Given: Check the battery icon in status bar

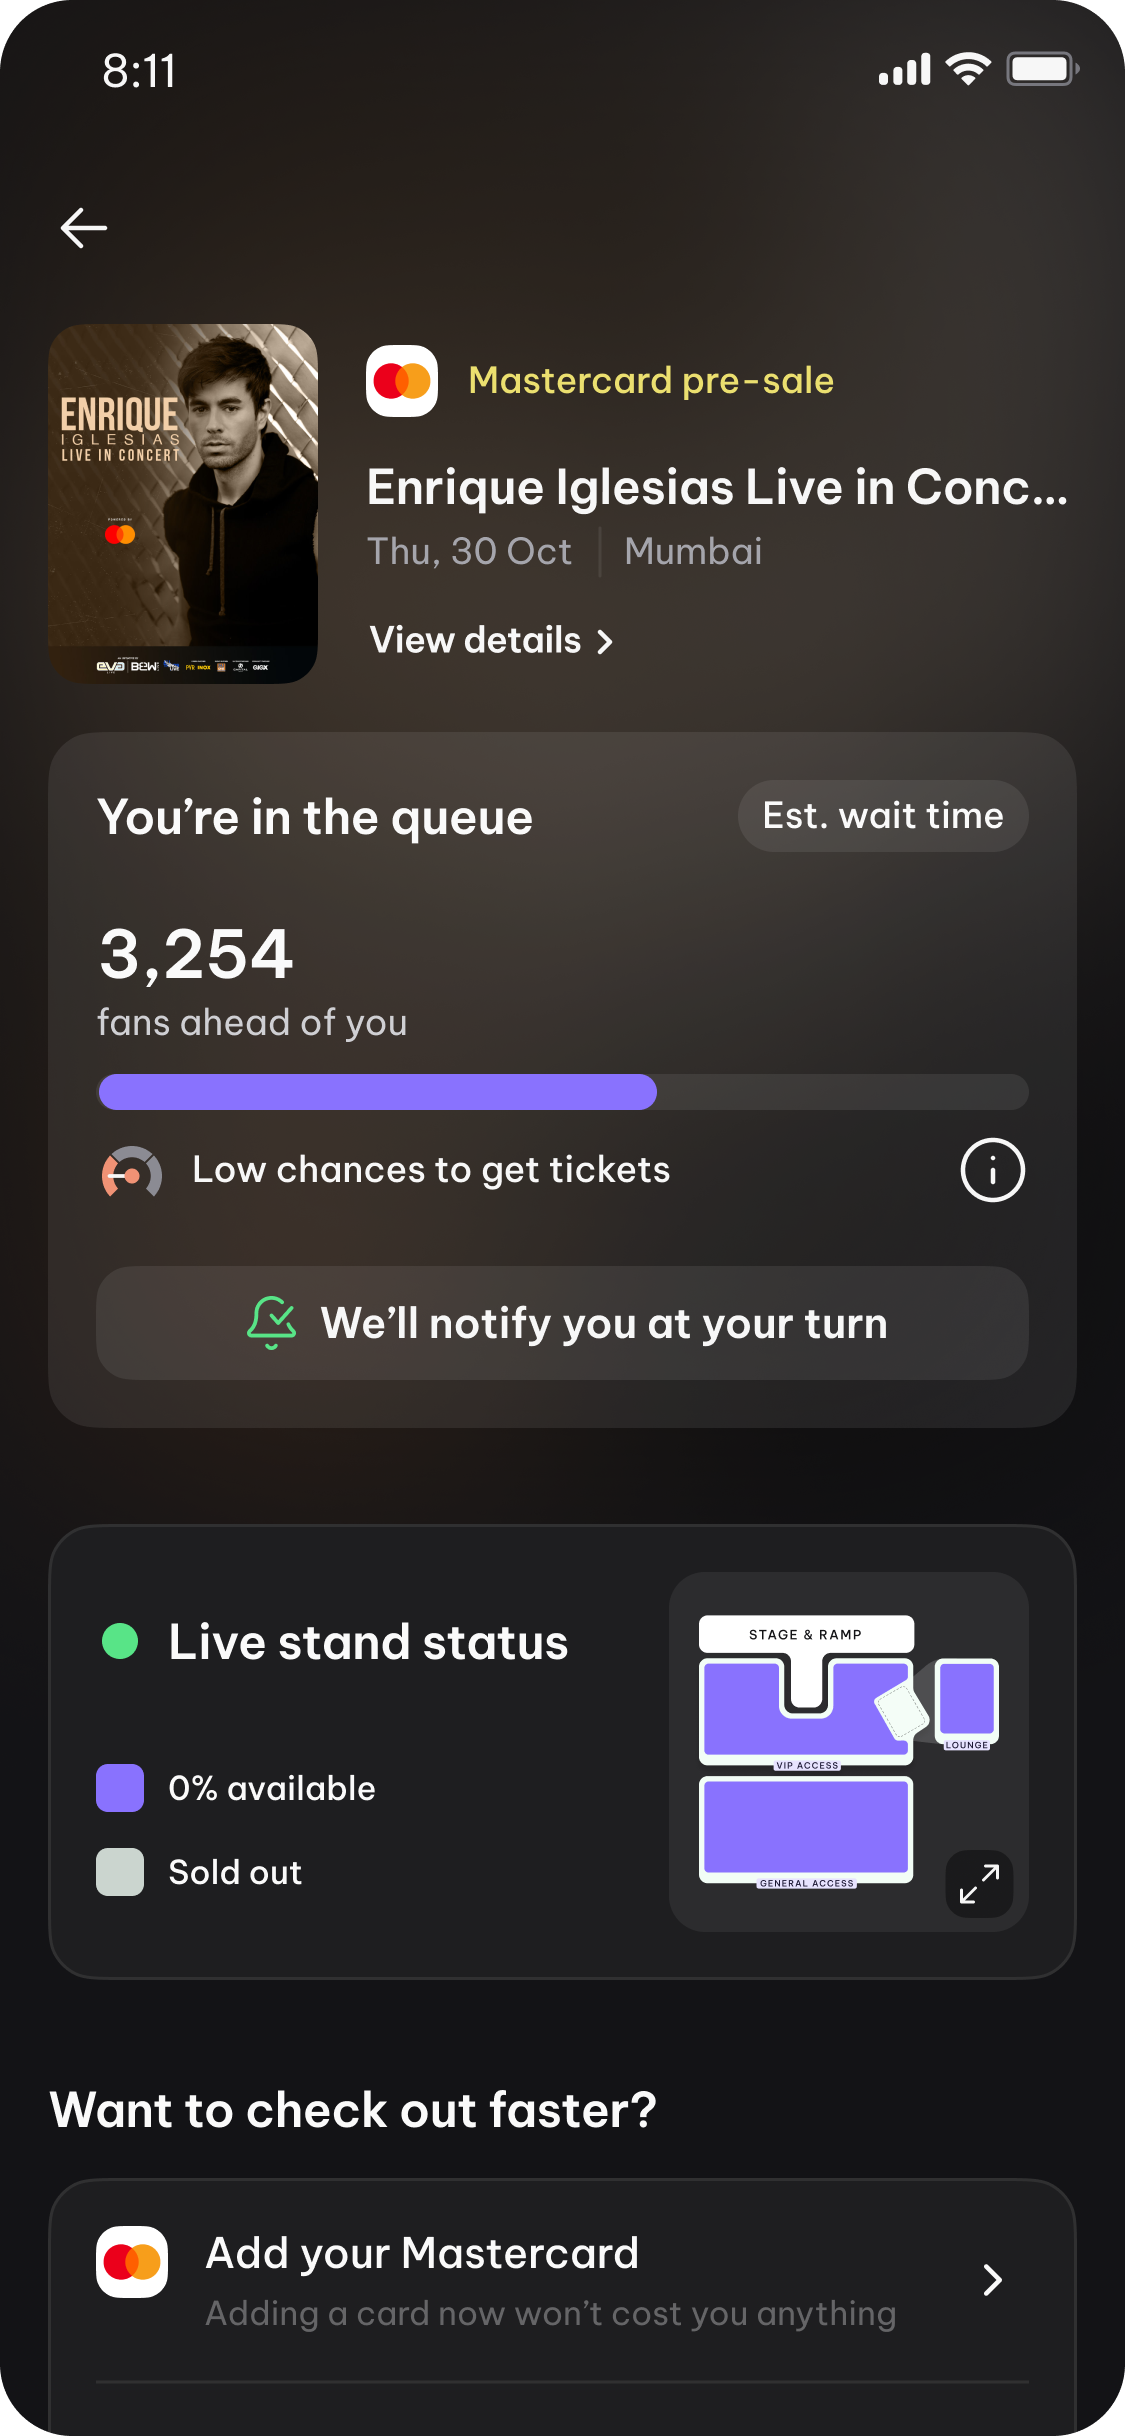Looking at the screenshot, I should point(1042,70).
